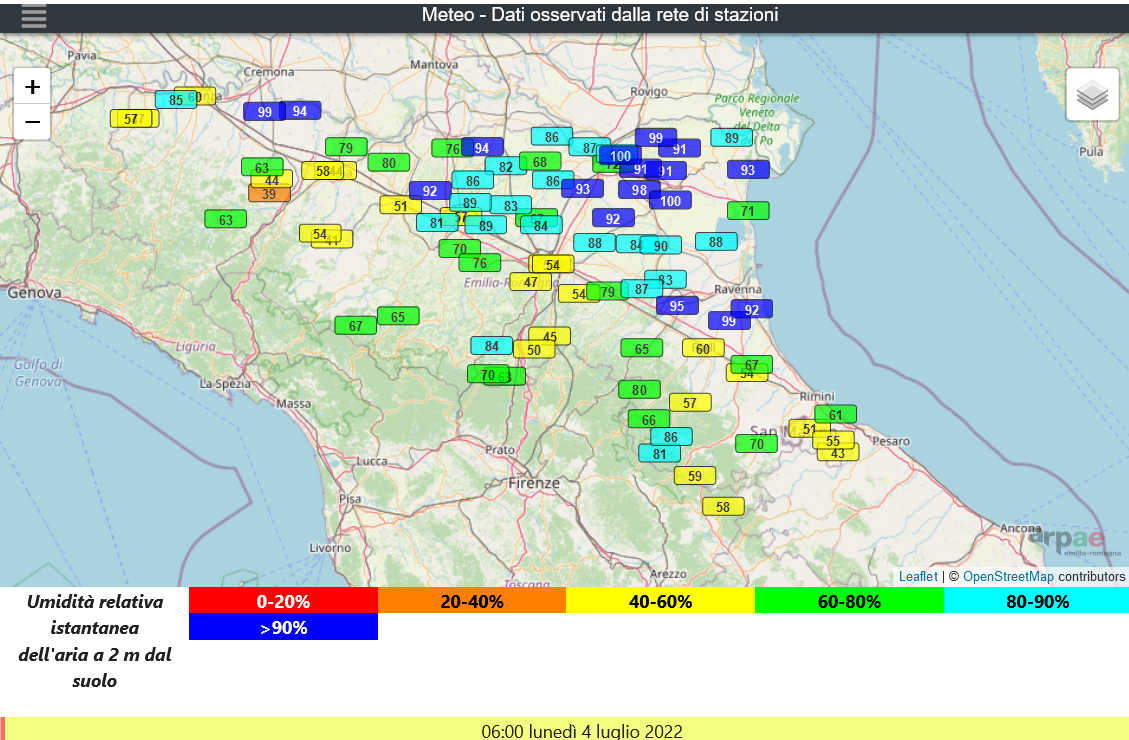Open the hamburger menu icon
The width and height of the screenshot is (1129, 740).
(34, 16)
